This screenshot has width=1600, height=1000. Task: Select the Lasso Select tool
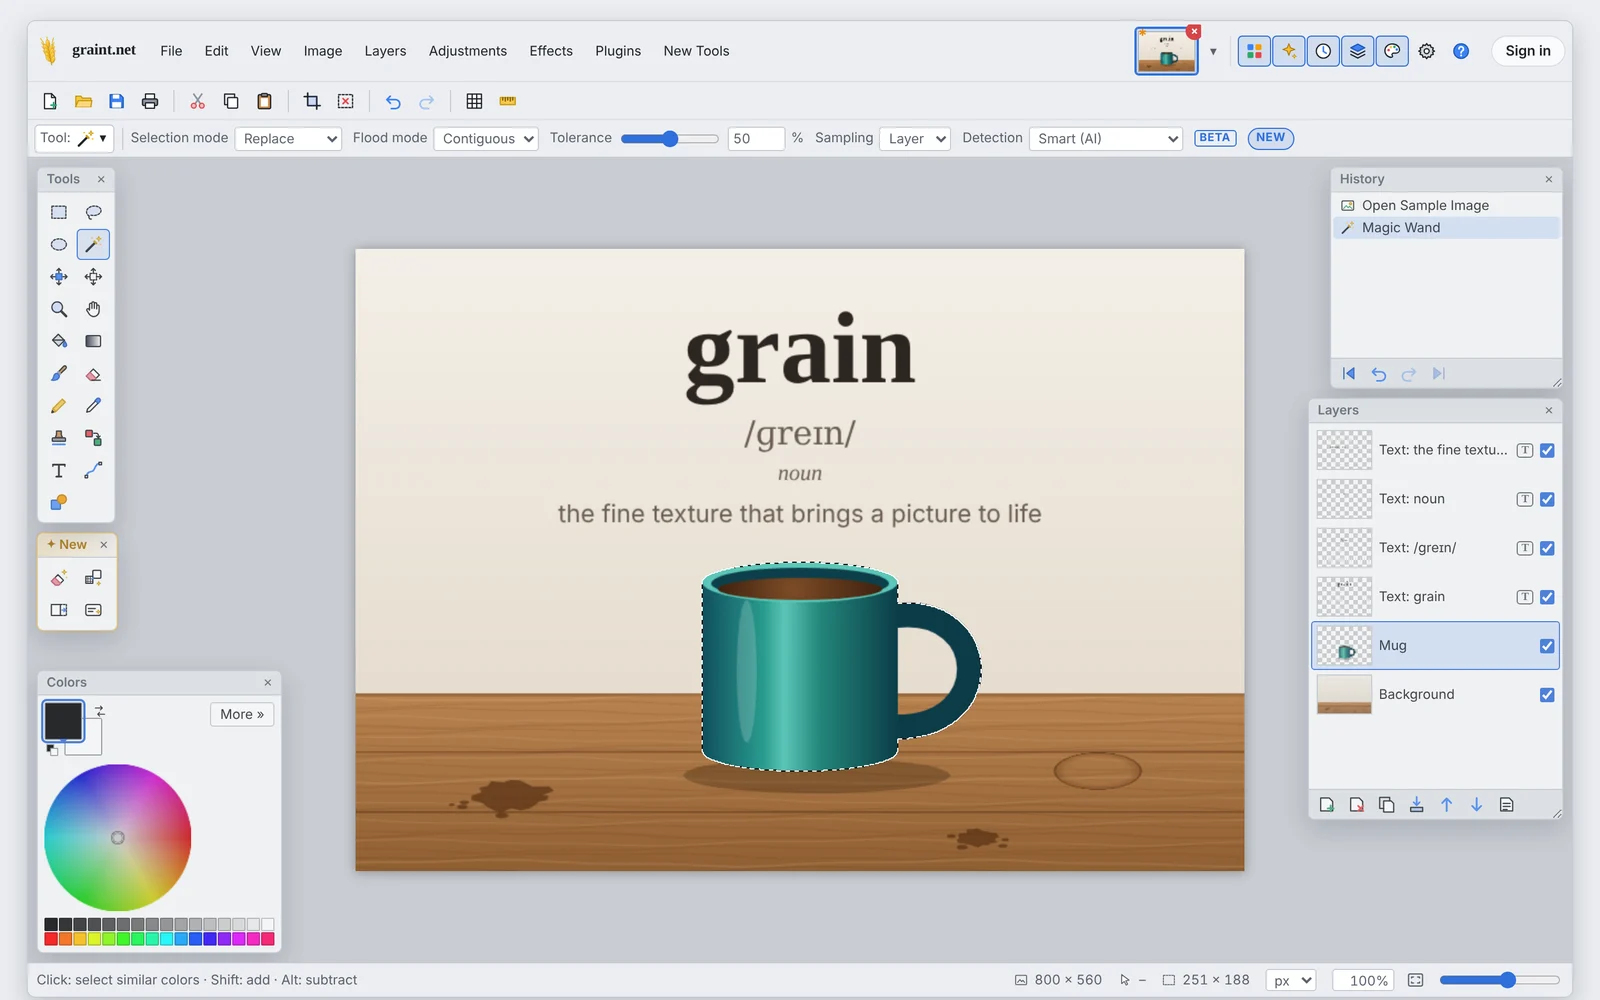(x=93, y=212)
